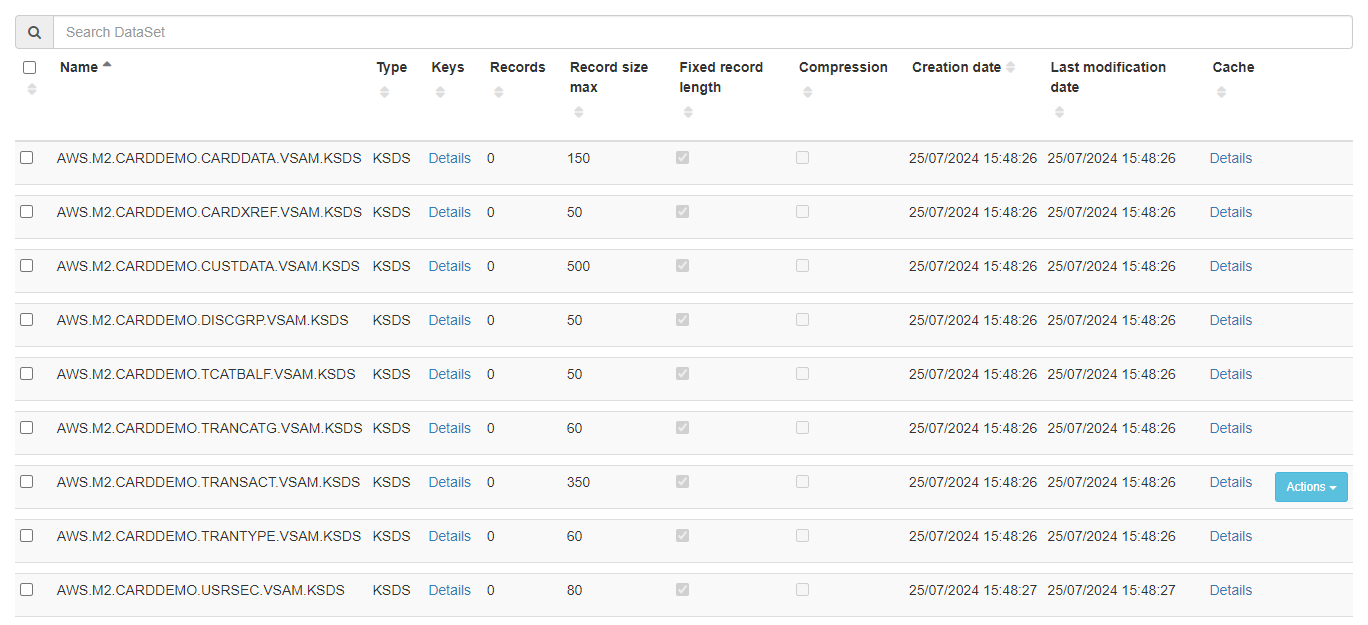This screenshot has height=625, width=1368.
Task: Open Keys Details for CUSTDATA dataset
Action: pyautogui.click(x=449, y=266)
